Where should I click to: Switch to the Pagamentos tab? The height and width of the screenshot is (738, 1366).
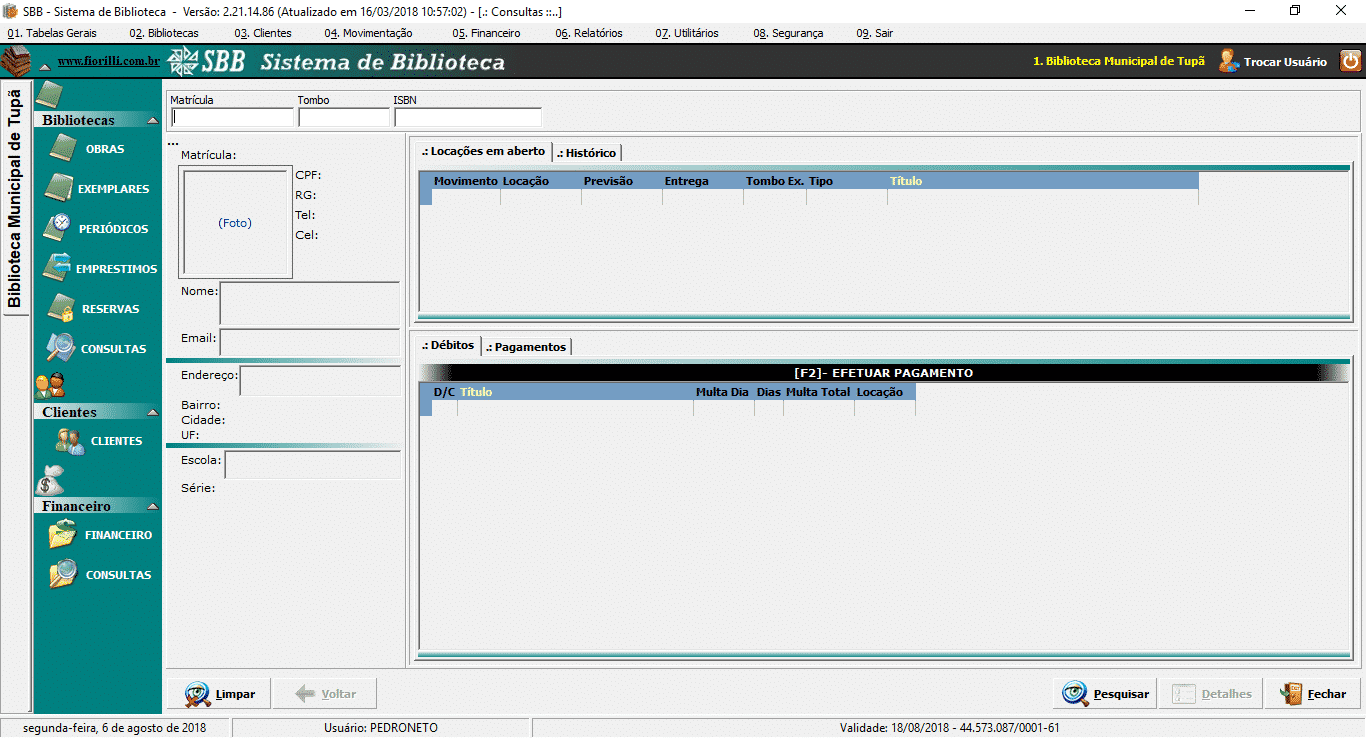pyautogui.click(x=528, y=347)
